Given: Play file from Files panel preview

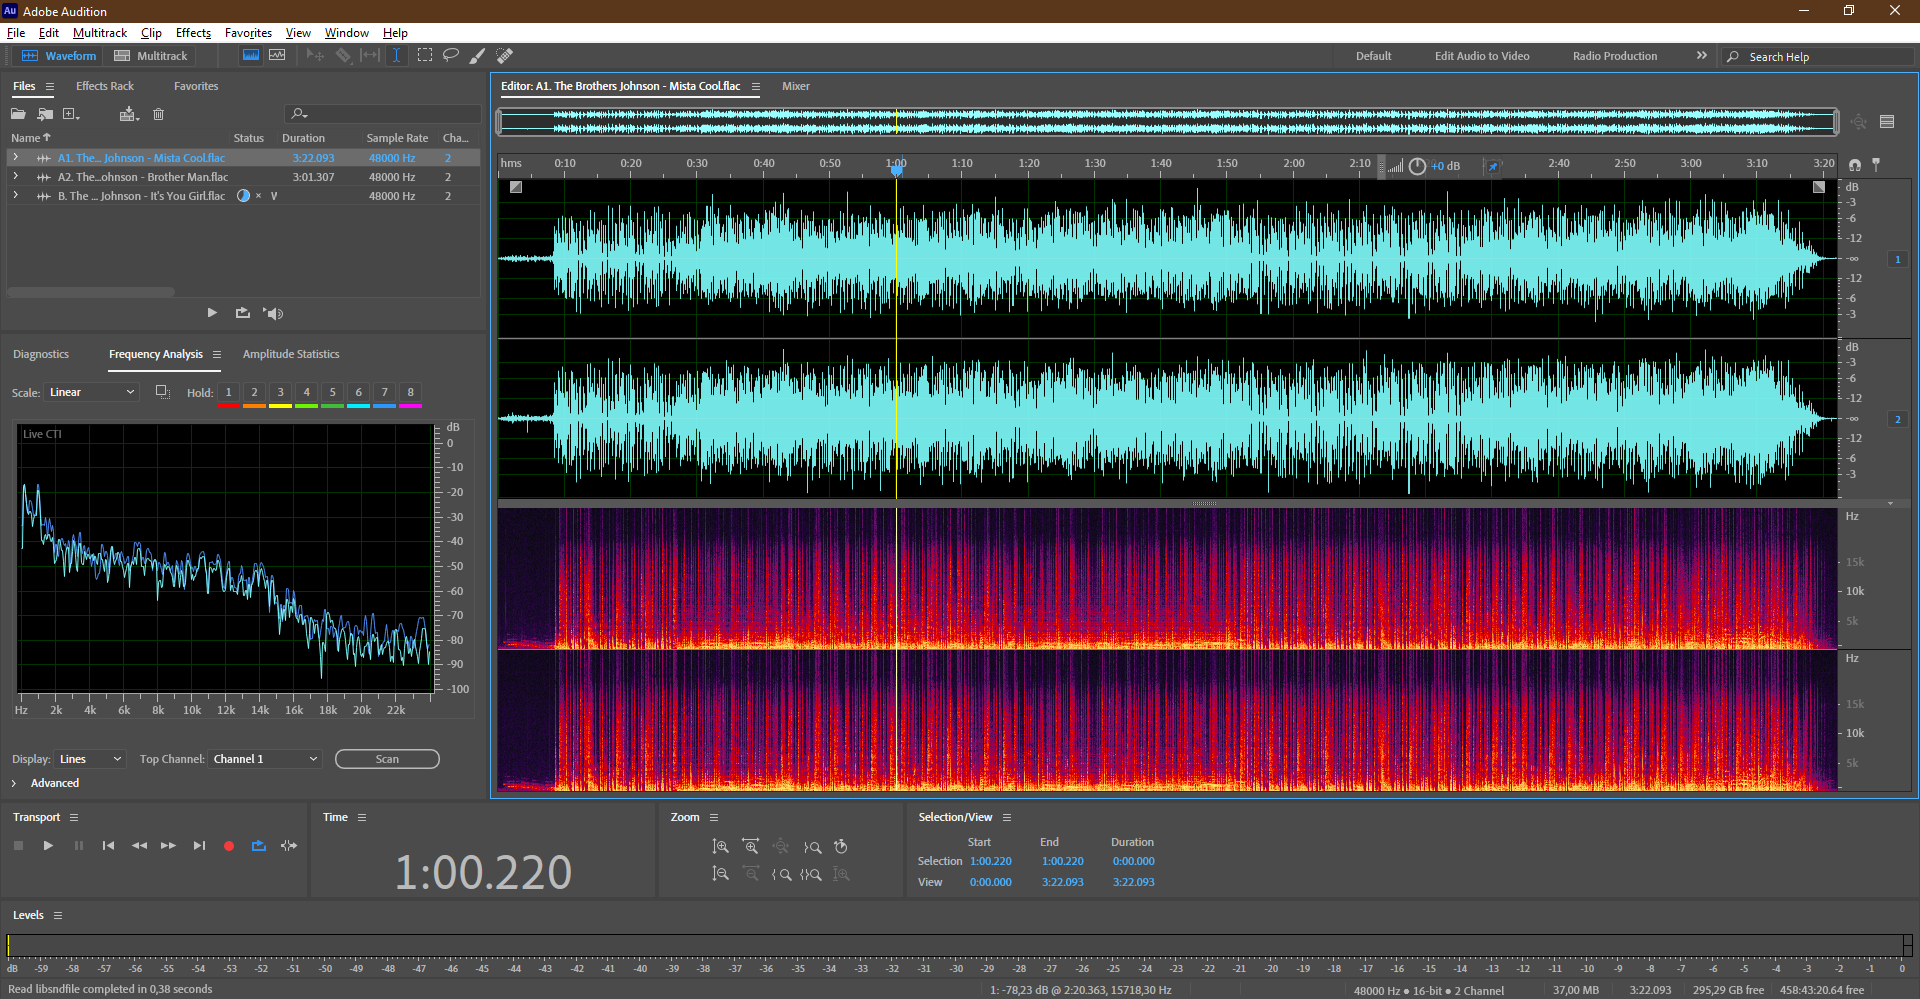Looking at the screenshot, I should tap(212, 313).
